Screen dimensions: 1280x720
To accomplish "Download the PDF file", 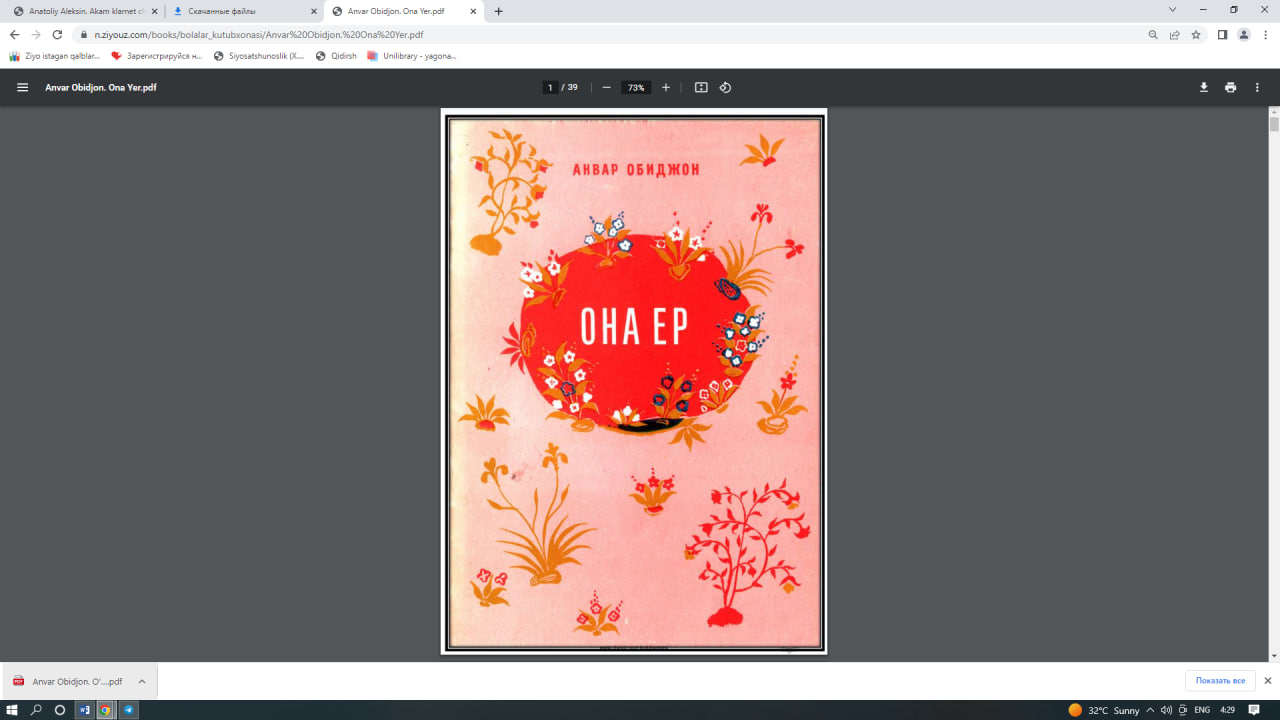I will [x=1204, y=88].
